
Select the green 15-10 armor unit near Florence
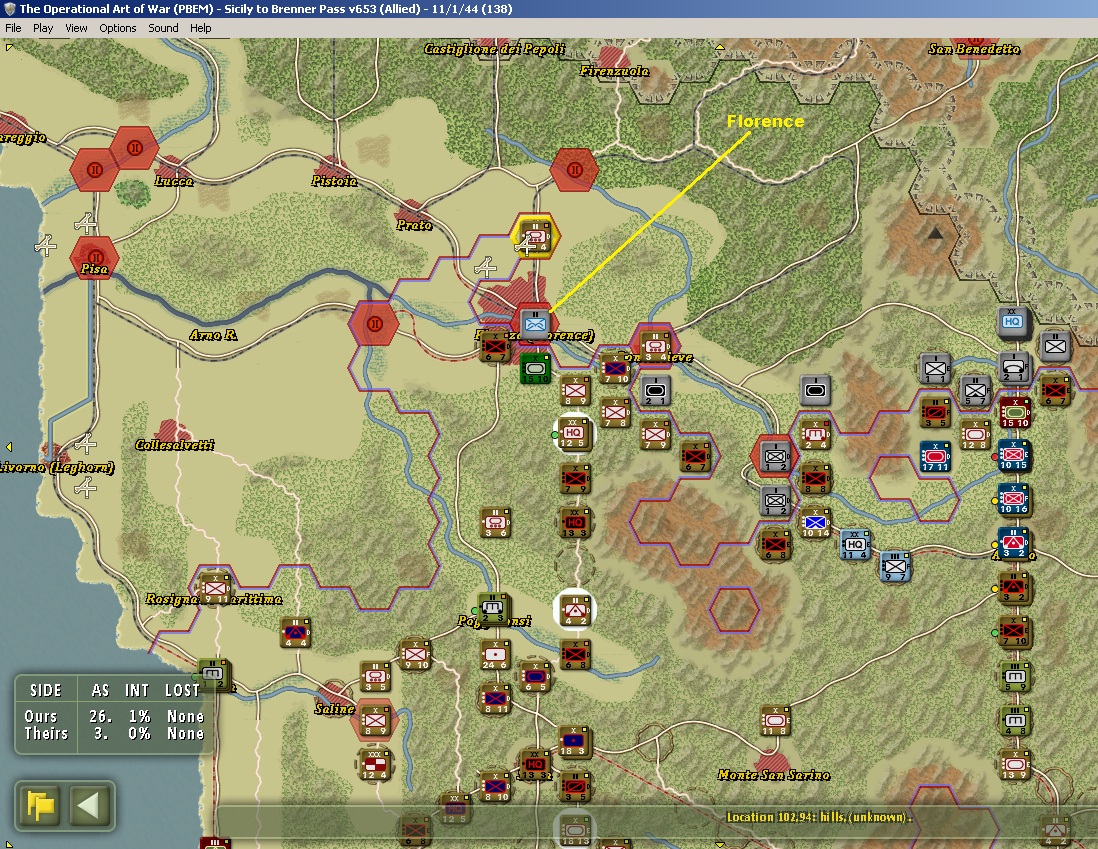tap(536, 368)
